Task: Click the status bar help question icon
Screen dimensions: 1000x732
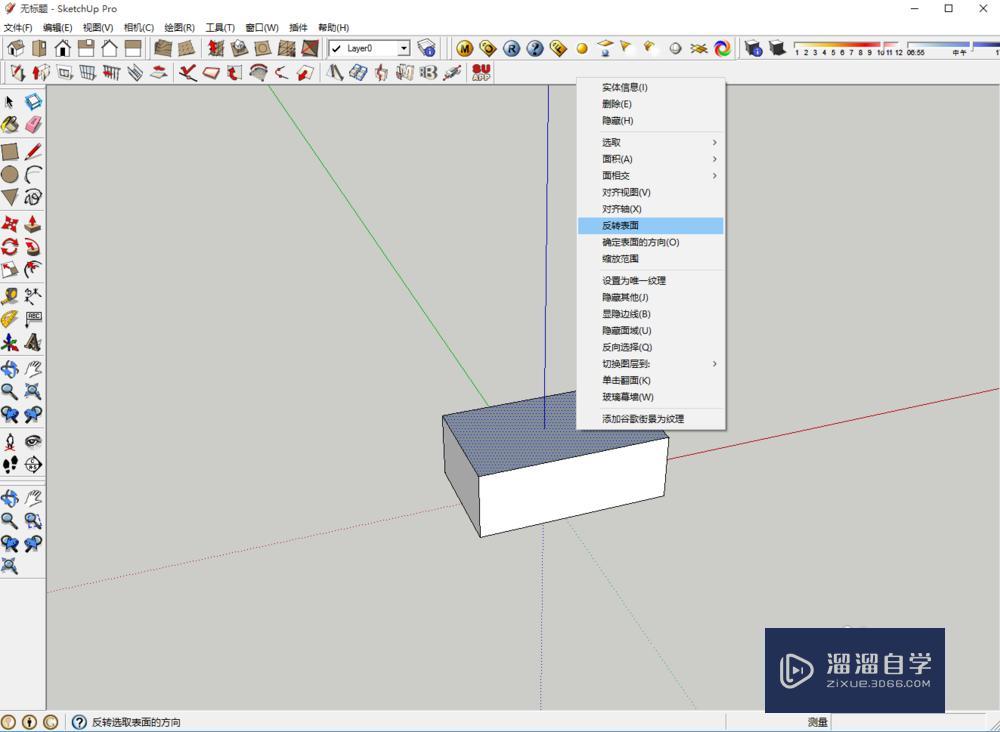Action: point(79,722)
